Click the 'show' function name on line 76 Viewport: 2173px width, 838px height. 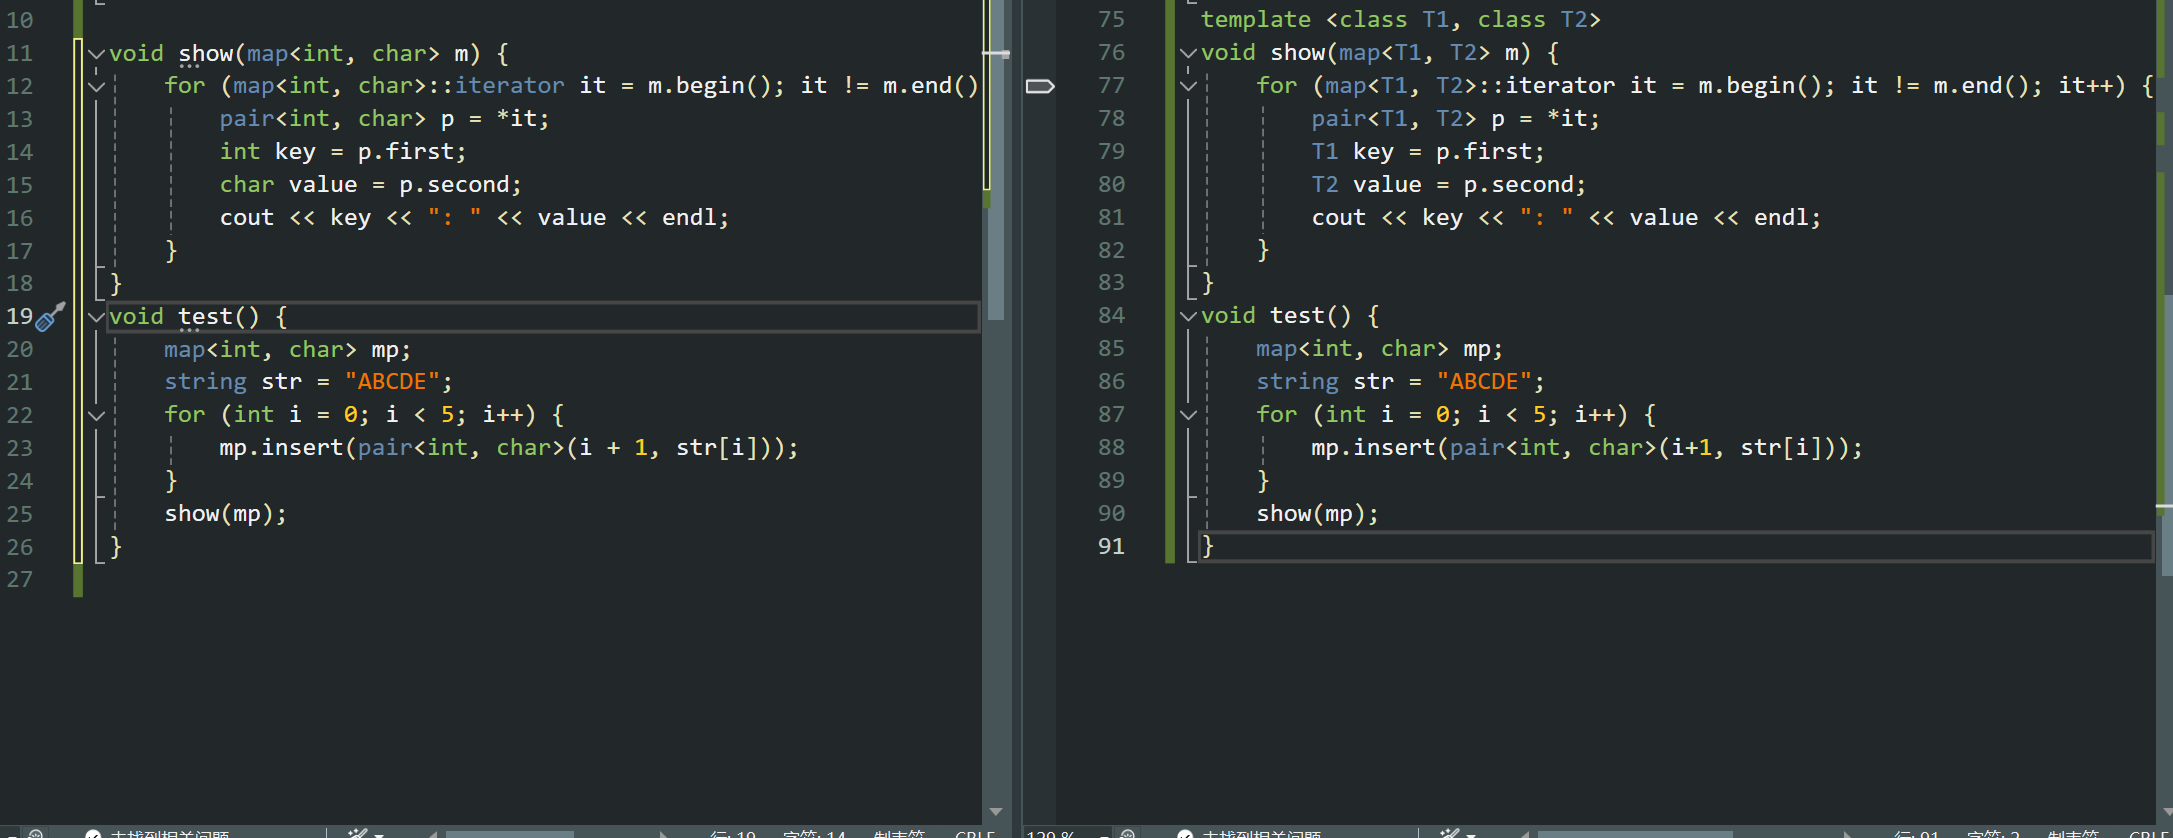point(1298,53)
